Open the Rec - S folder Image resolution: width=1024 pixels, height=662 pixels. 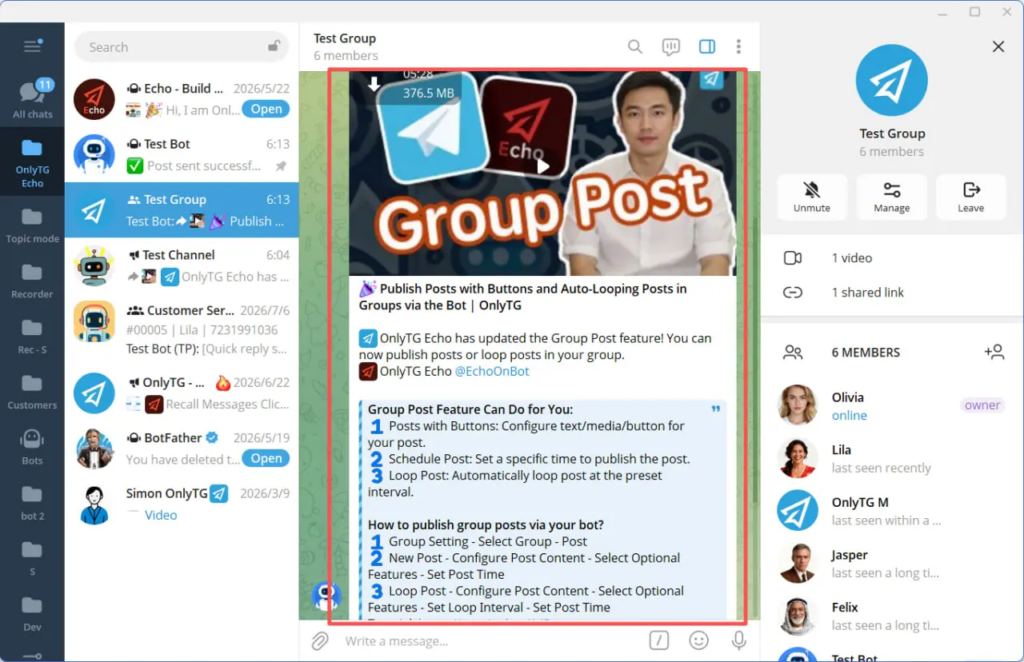32,337
